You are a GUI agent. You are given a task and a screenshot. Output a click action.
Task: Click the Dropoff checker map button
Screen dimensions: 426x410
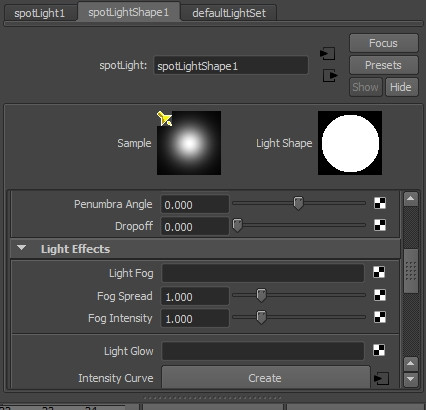pyautogui.click(x=380, y=225)
